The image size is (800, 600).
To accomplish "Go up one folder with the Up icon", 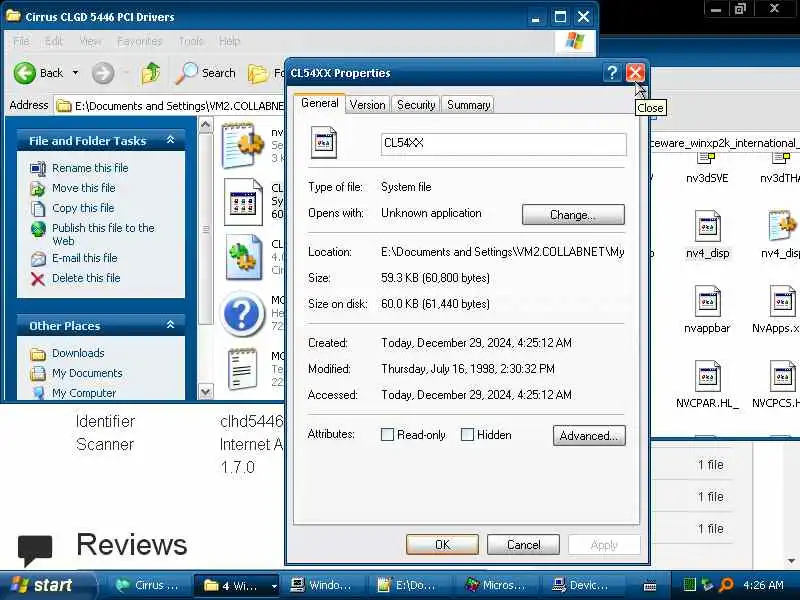I will pos(151,73).
